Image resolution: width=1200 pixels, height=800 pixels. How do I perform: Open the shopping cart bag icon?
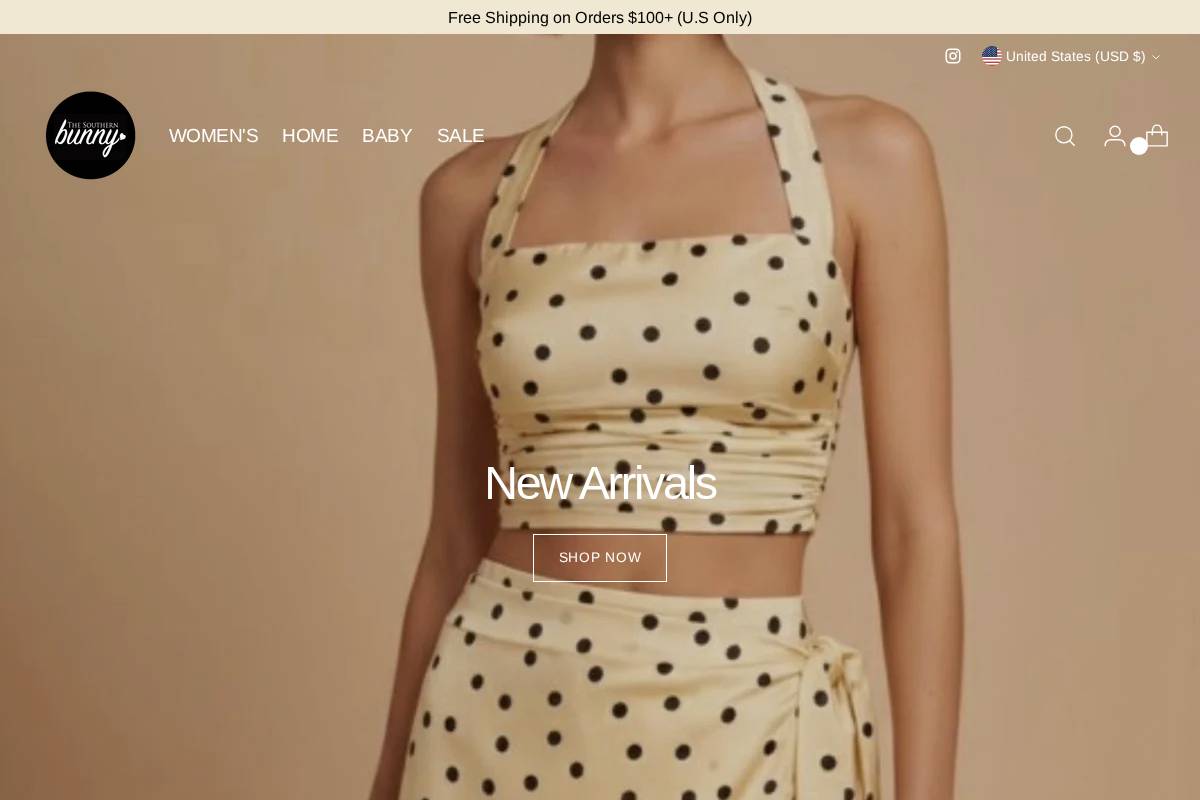(1156, 136)
